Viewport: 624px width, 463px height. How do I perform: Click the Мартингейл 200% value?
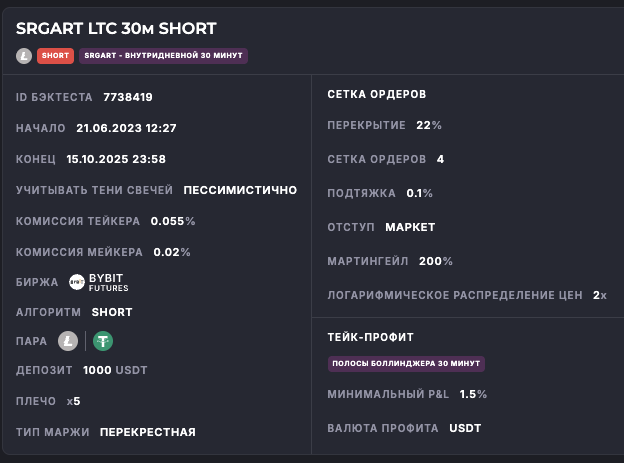pyautogui.click(x=436, y=261)
